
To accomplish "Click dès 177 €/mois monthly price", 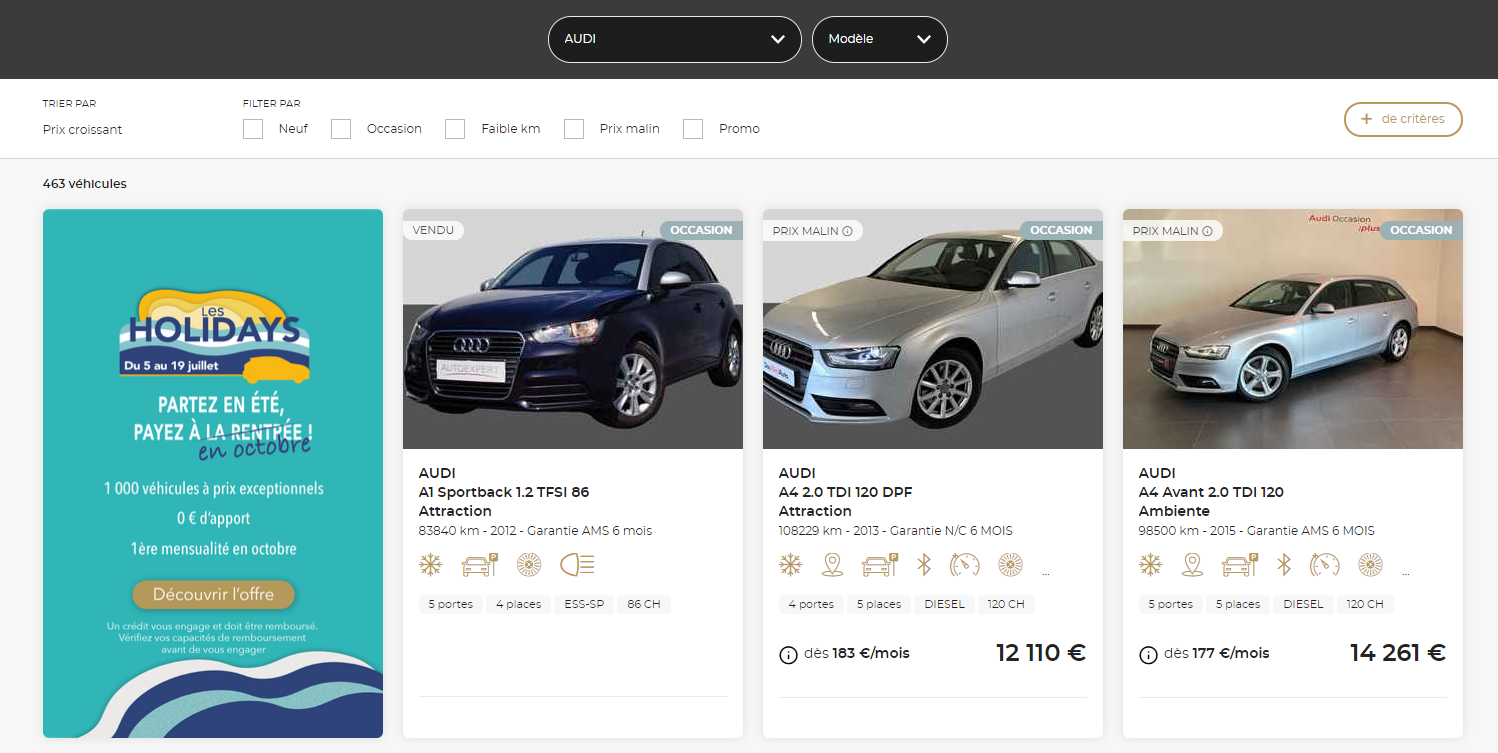I will [x=1216, y=653].
